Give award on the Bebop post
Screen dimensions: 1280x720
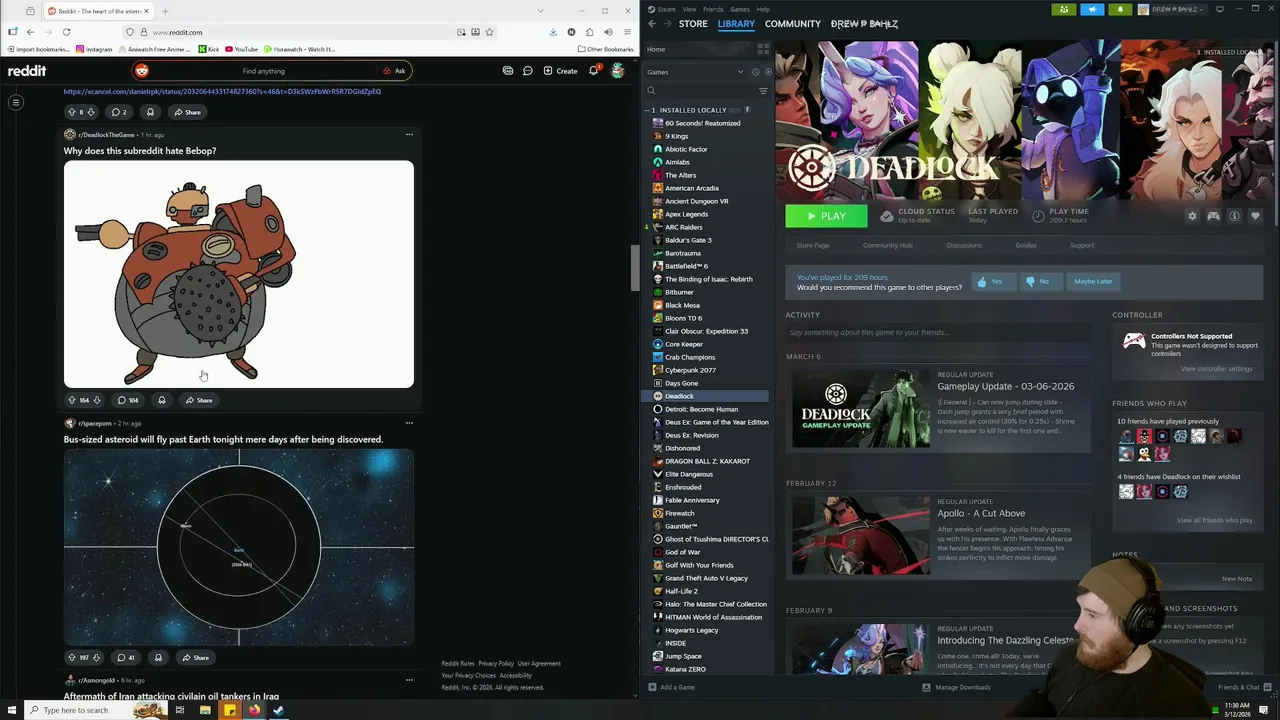tap(162, 400)
